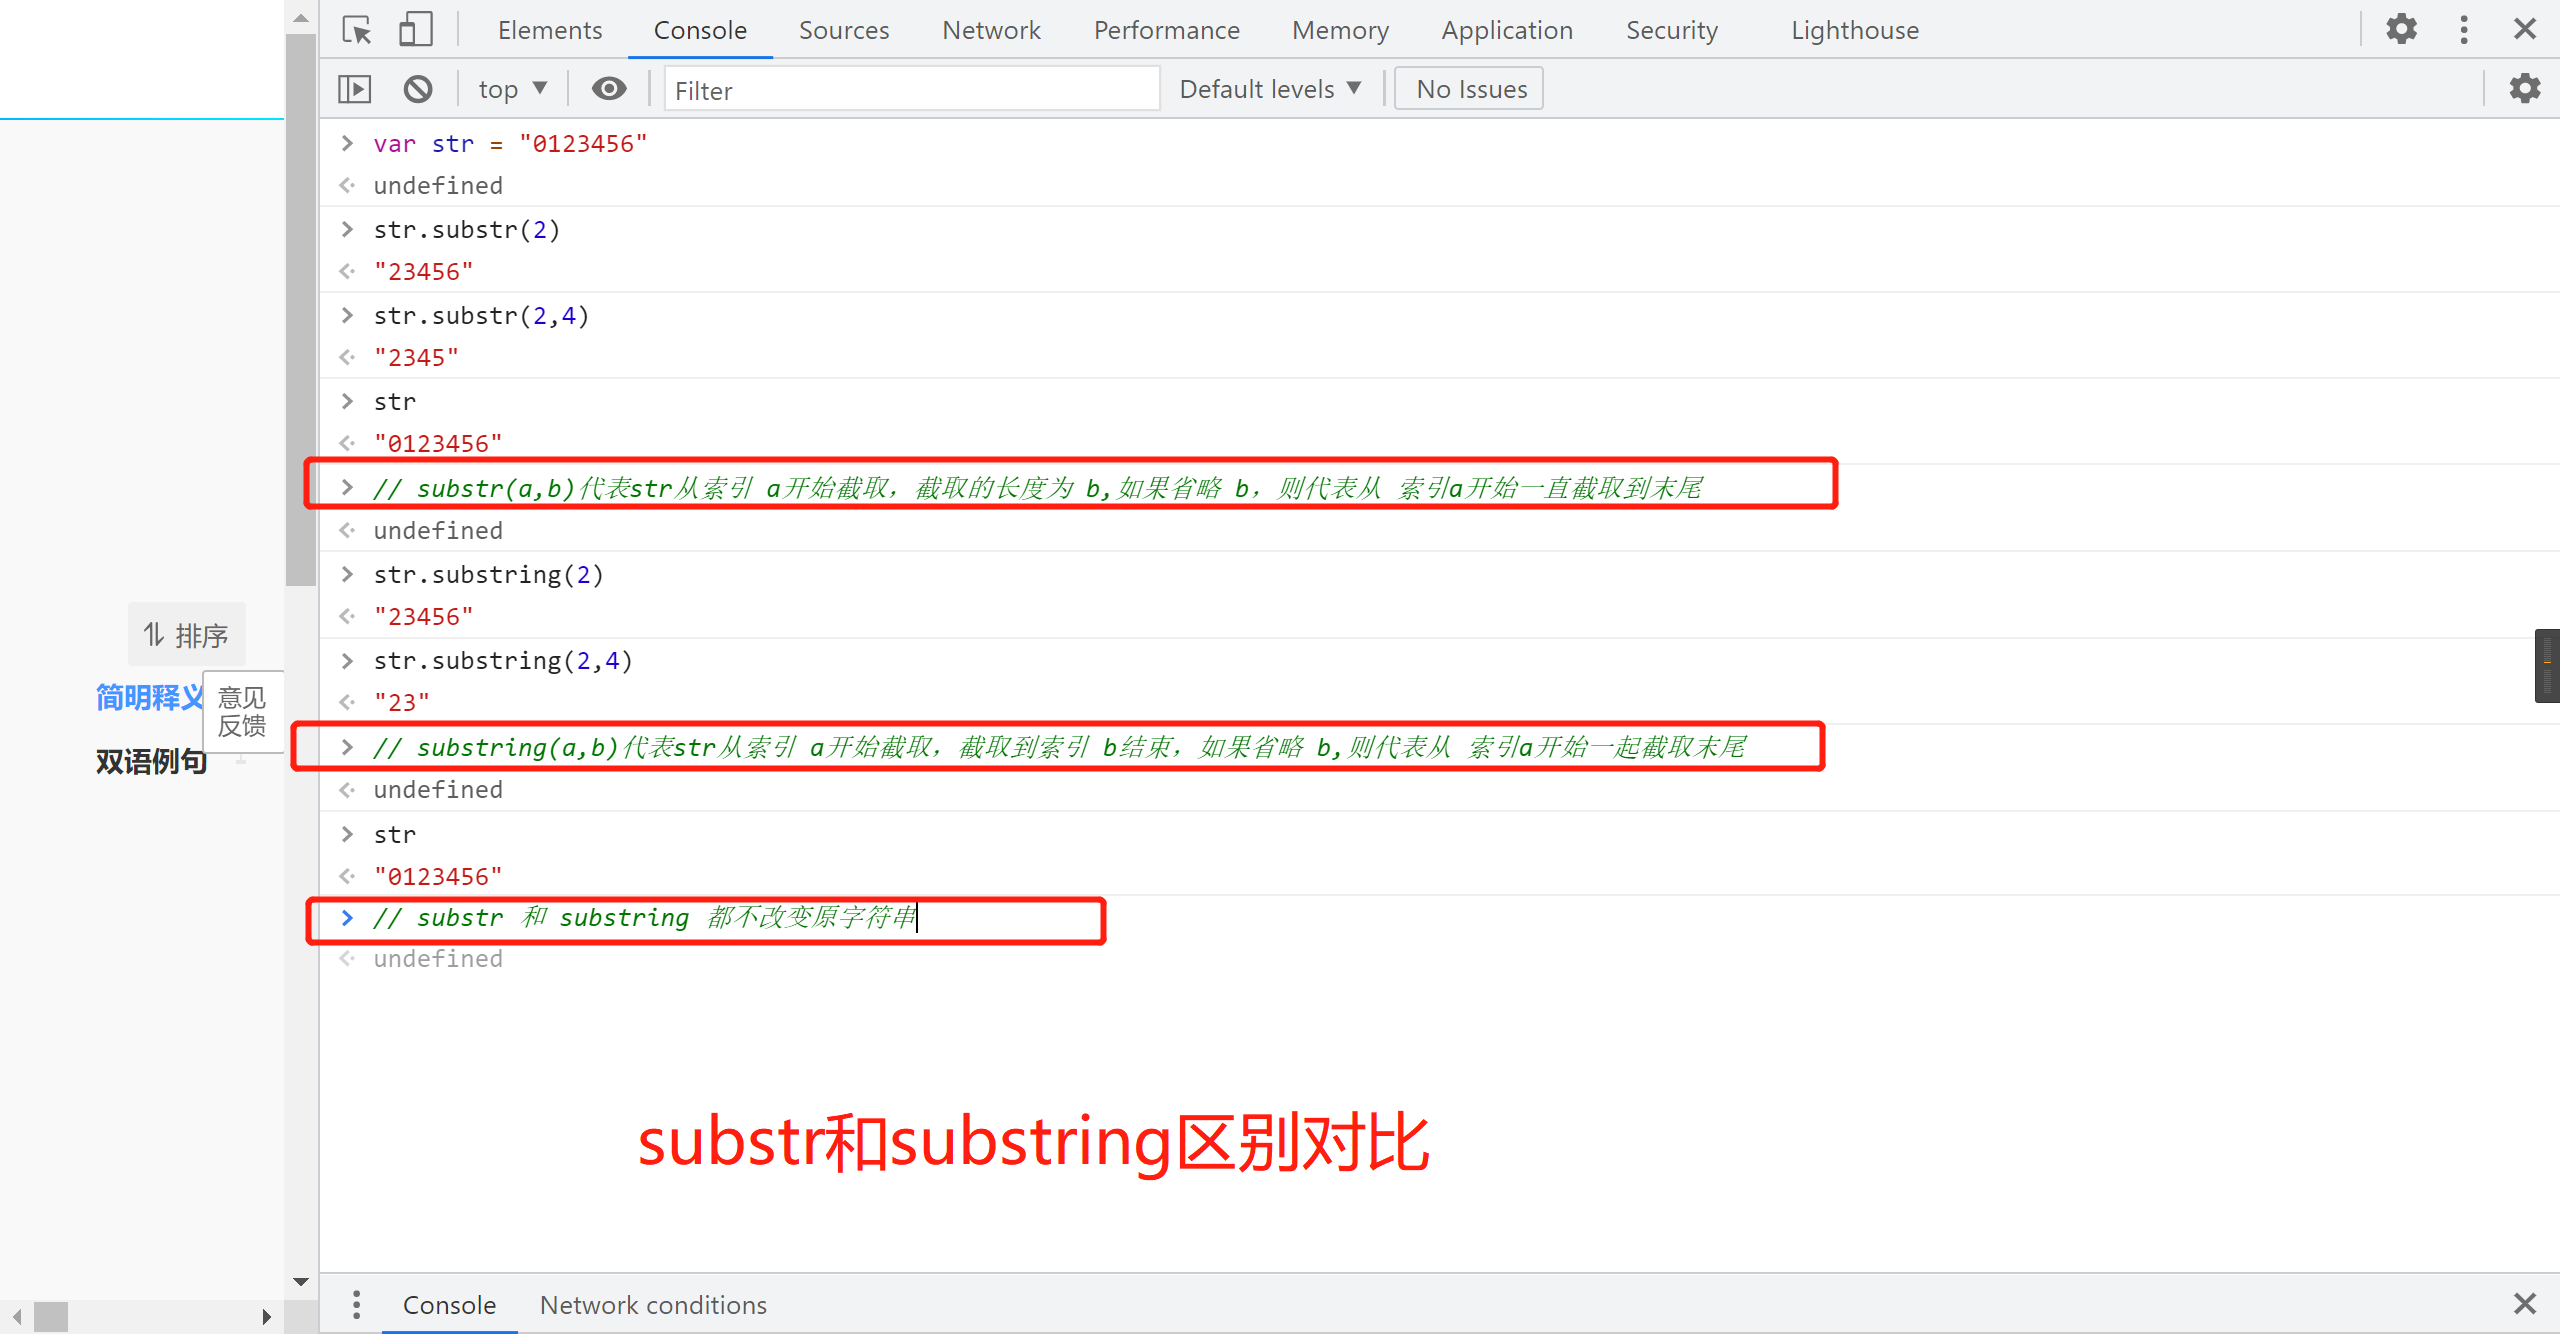Screen dimensions: 2560x1334
Task: Toggle the live expression eye icon
Action: point(608,89)
